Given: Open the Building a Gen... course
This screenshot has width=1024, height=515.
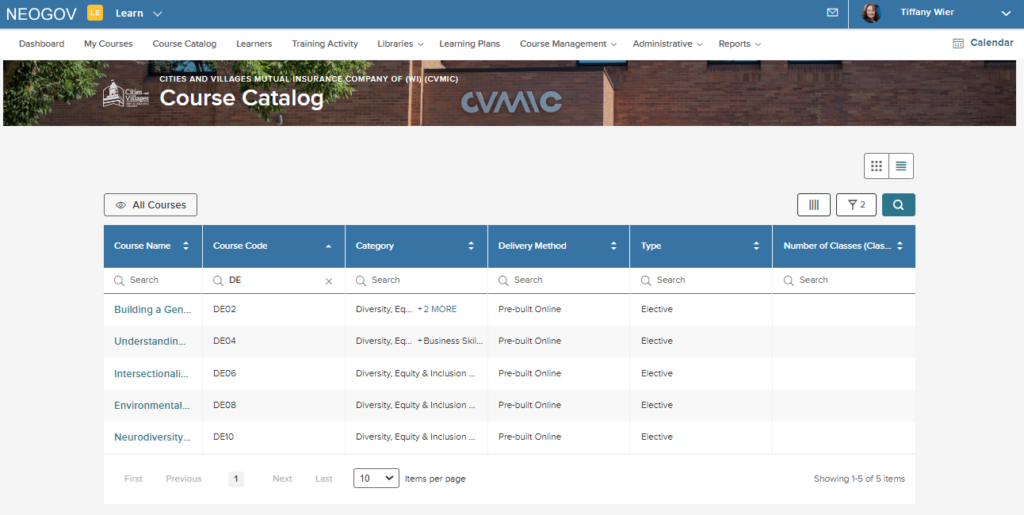Looking at the screenshot, I should pyautogui.click(x=152, y=309).
